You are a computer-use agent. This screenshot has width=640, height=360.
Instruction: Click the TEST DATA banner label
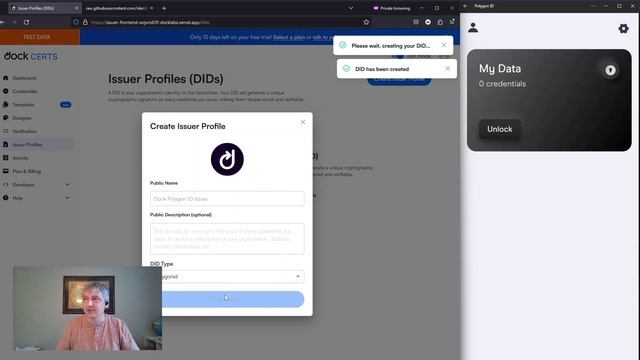[37, 37]
